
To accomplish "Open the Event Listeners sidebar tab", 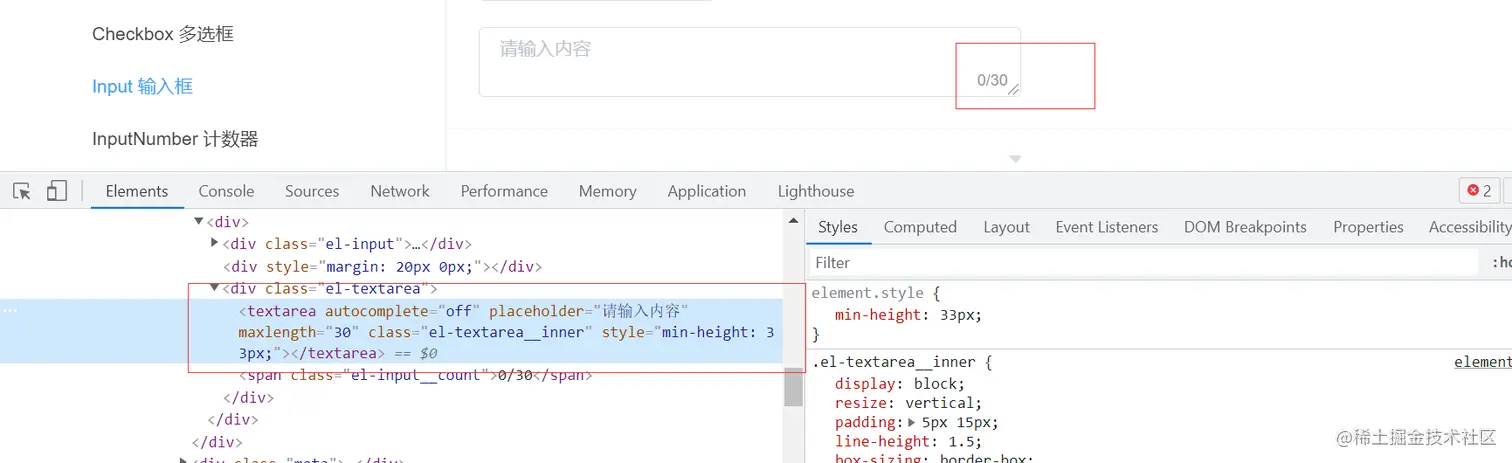I will pyautogui.click(x=1107, y=227).
